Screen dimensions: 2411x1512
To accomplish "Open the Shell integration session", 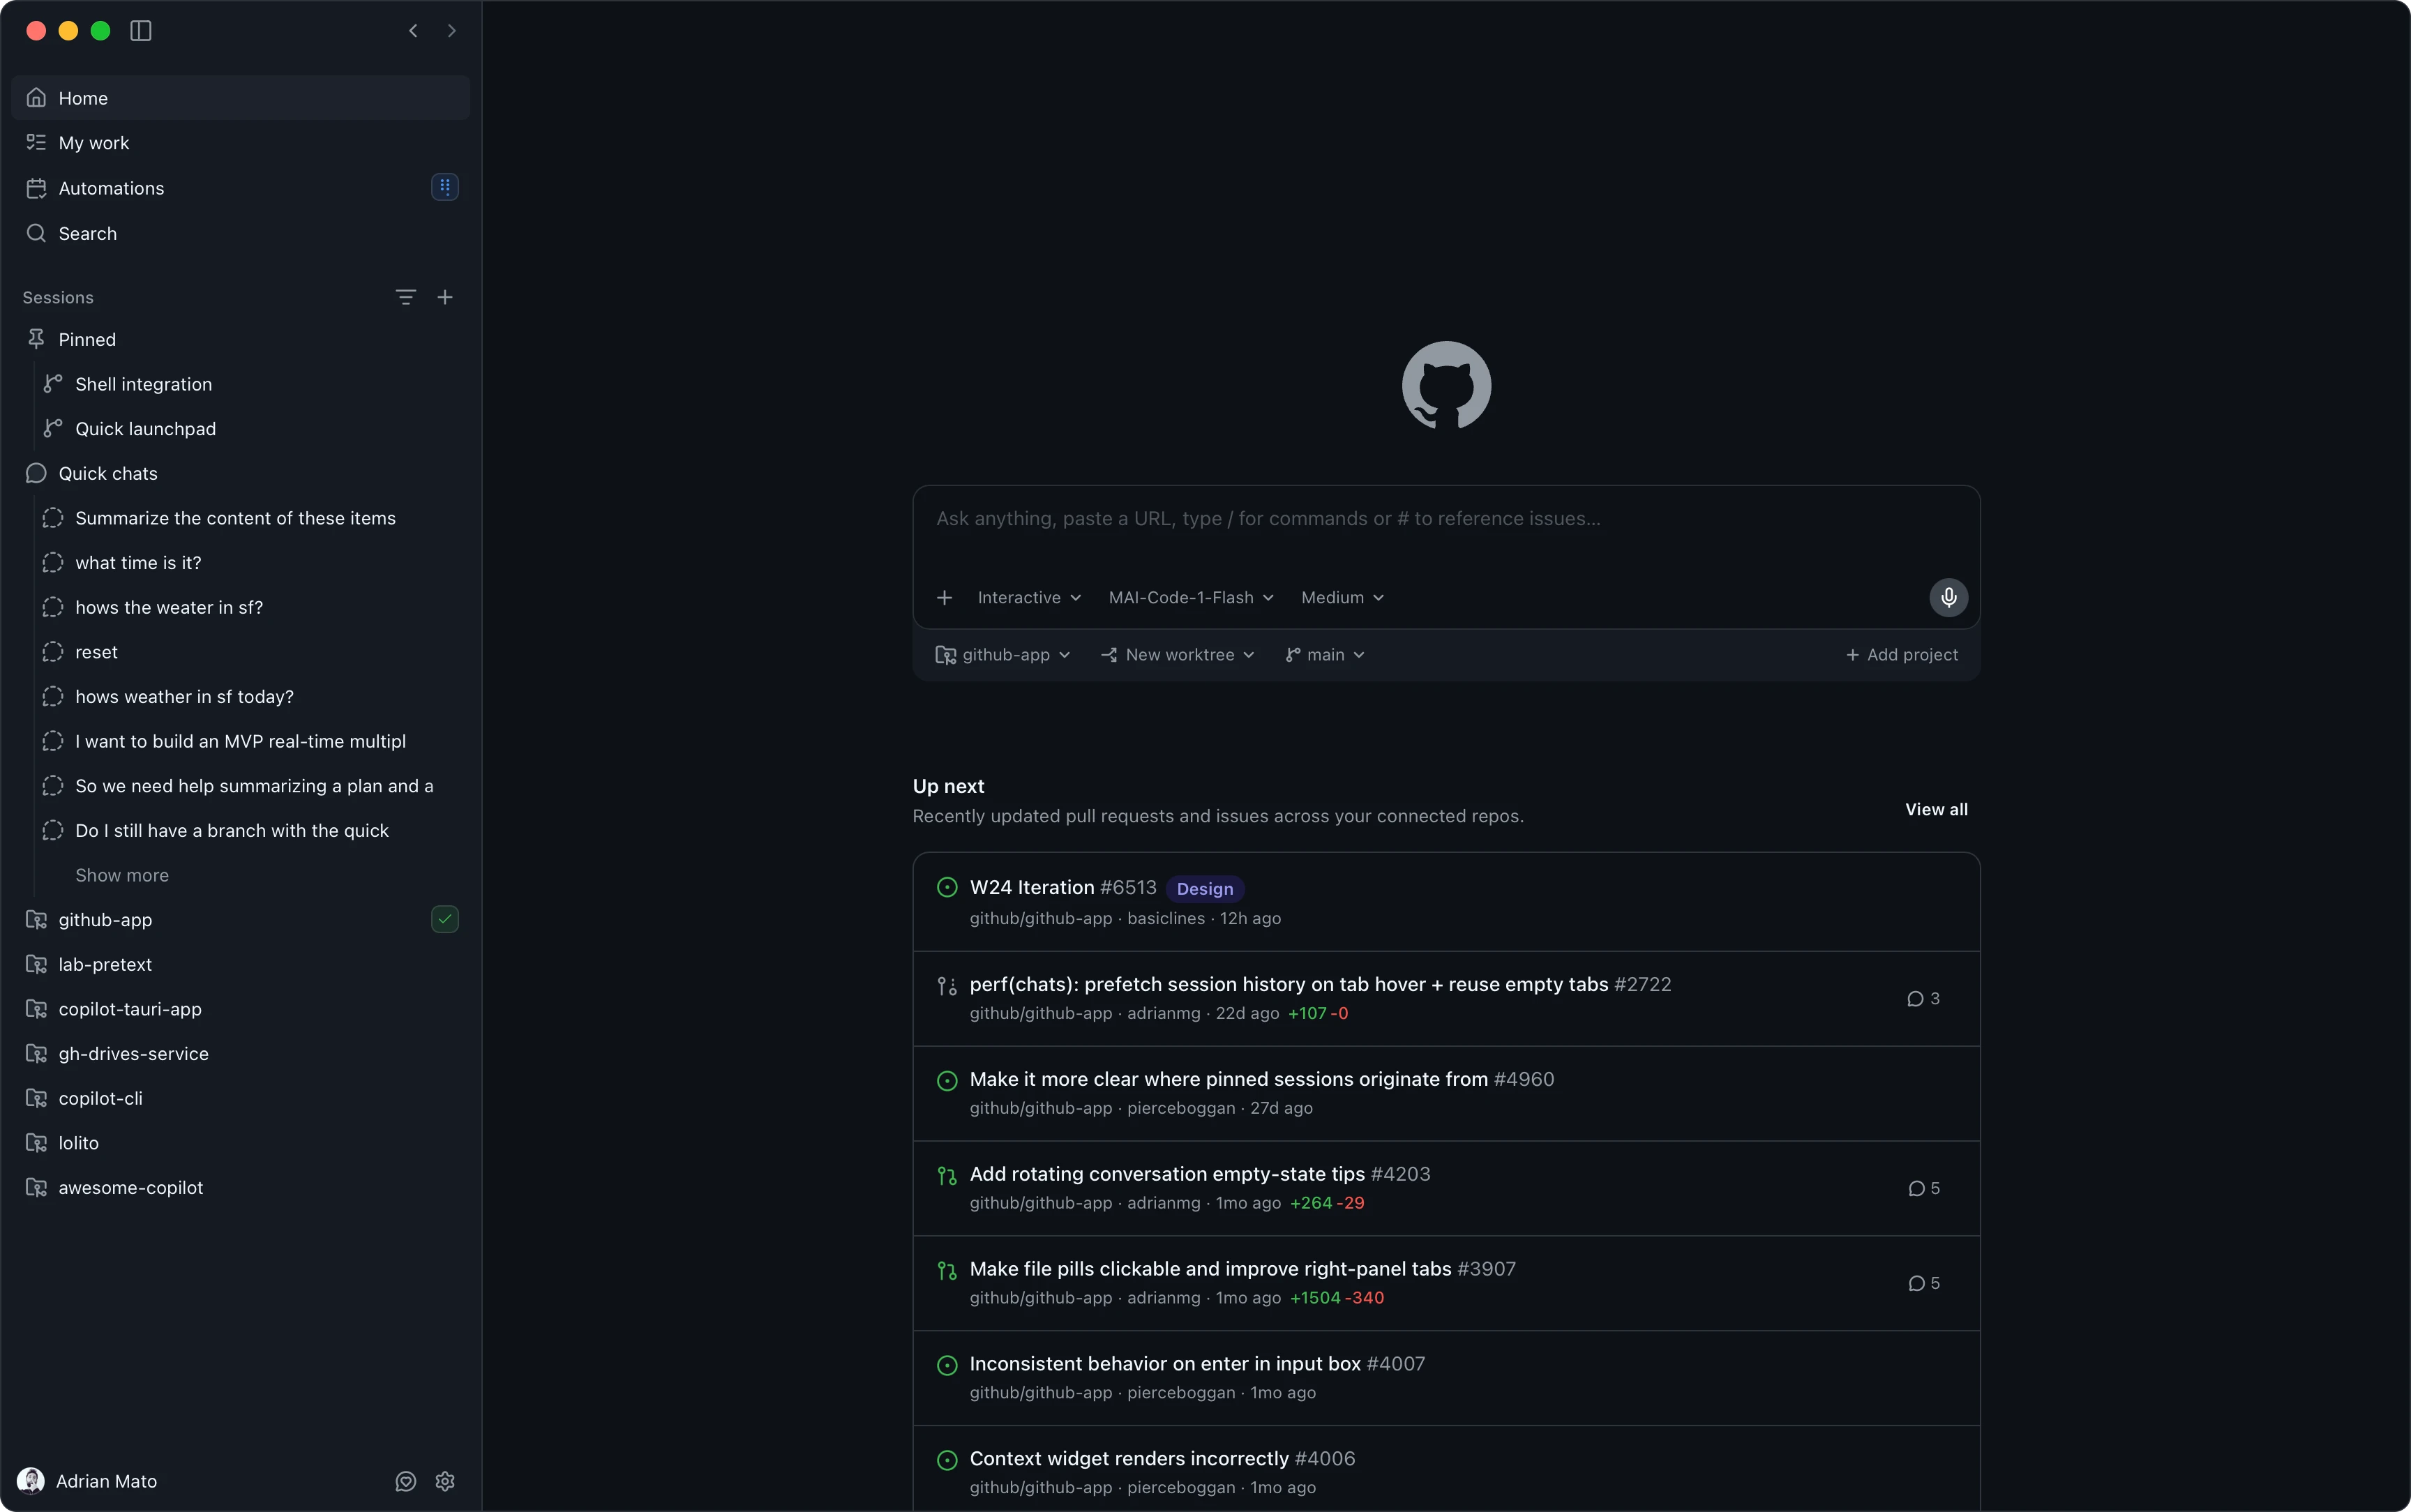I will point(240,384).
